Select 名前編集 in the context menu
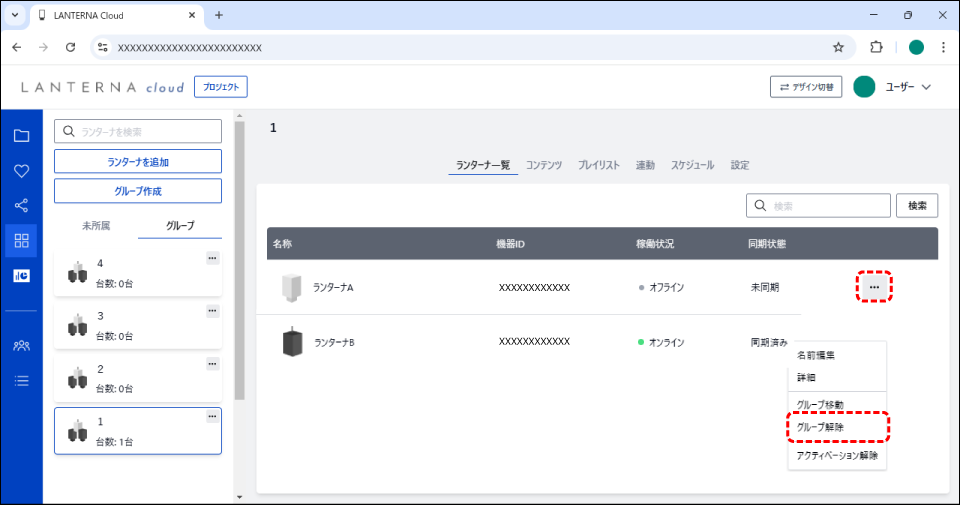Screen dimensions: 960x505 tap(815, 355)
